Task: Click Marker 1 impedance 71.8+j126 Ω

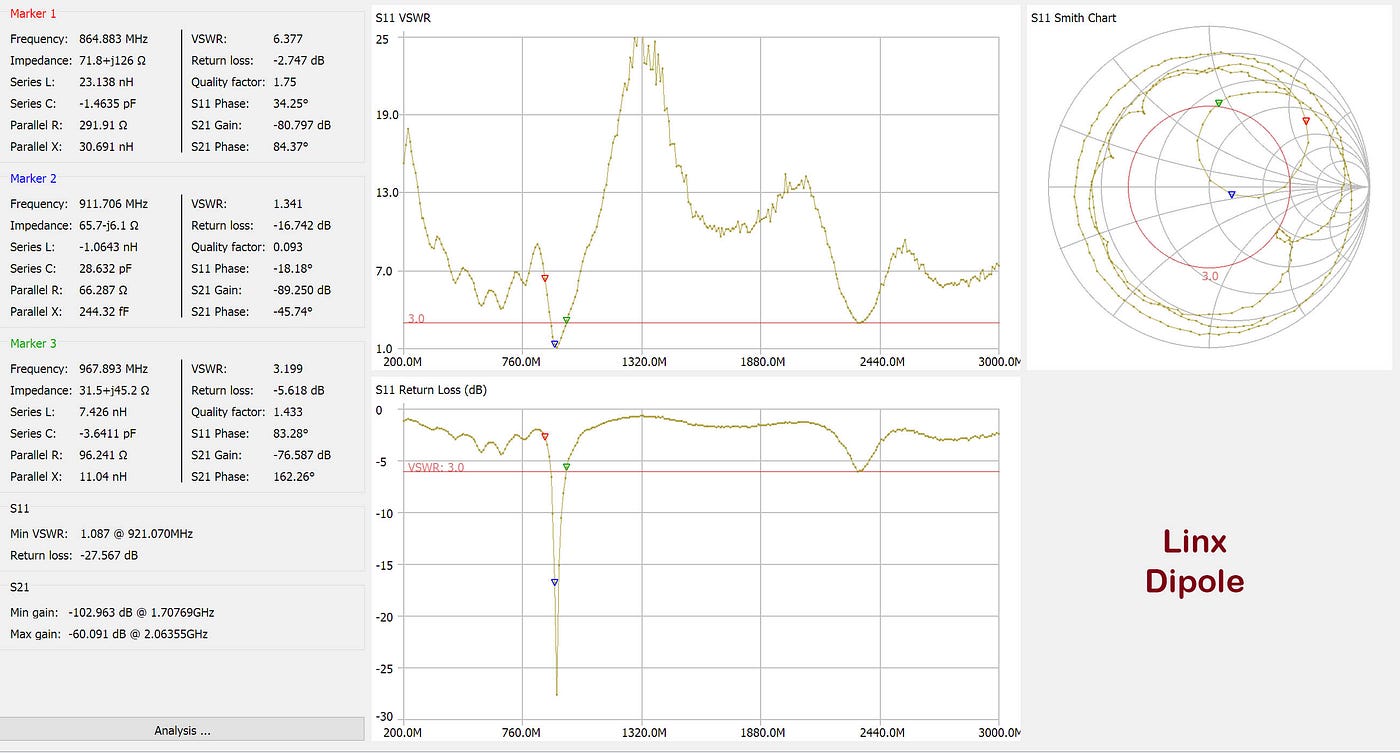Action: 113,60
